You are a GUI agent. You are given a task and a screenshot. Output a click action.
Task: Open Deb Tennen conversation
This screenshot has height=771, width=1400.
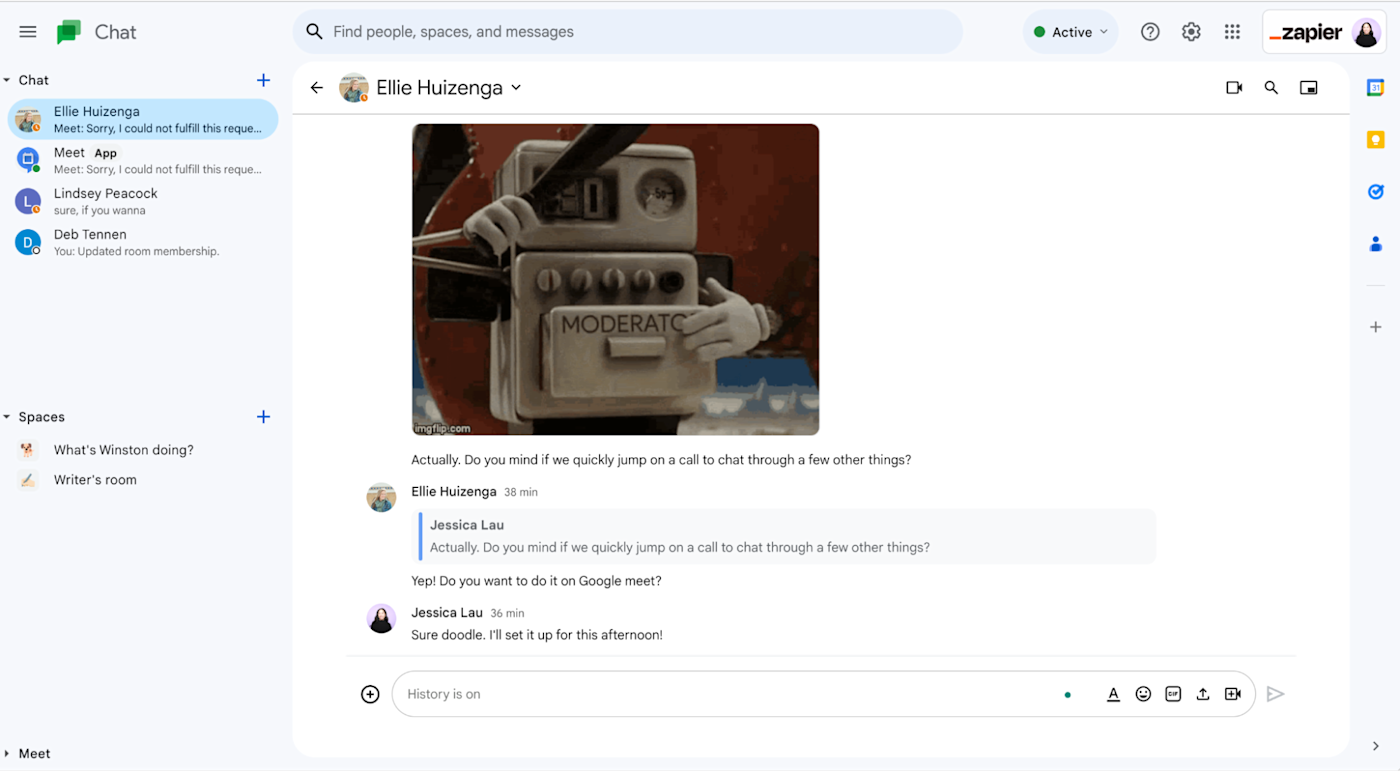[143, 242]
